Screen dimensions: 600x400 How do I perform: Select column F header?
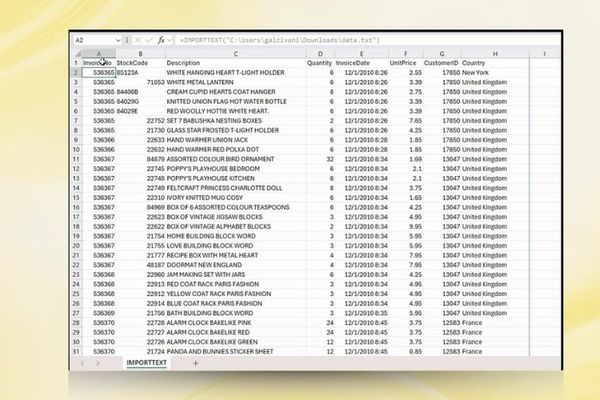pos(406,54)
